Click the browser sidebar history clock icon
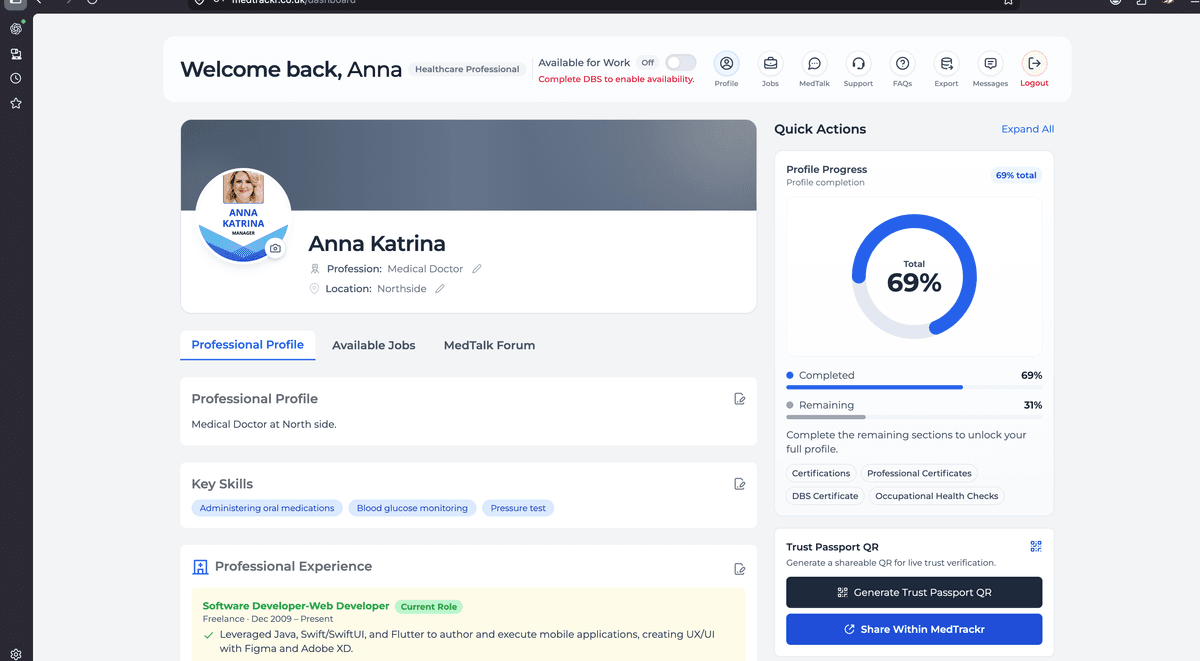The width and height of the screenshot is (1200, 661). (x=16, y=78)
